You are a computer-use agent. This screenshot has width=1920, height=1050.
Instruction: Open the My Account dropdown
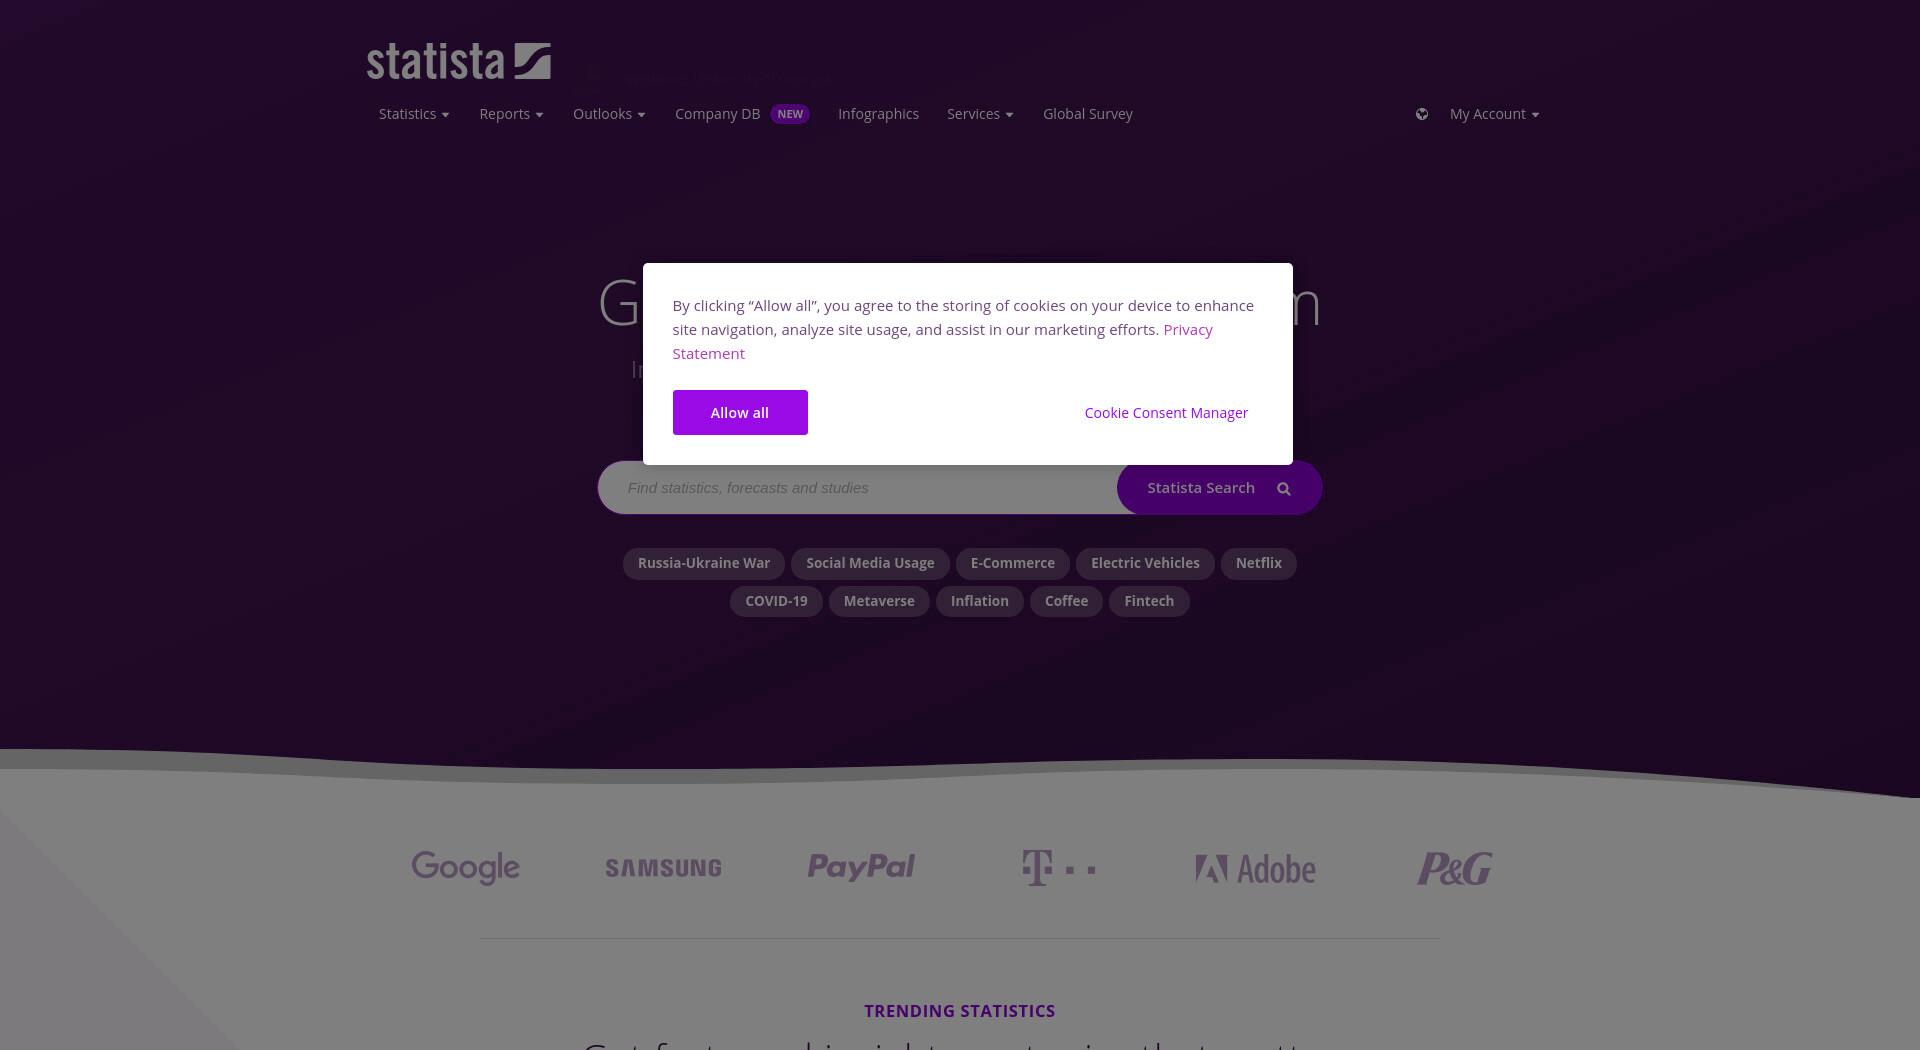pyautogui.click(x=1494, y=114)
